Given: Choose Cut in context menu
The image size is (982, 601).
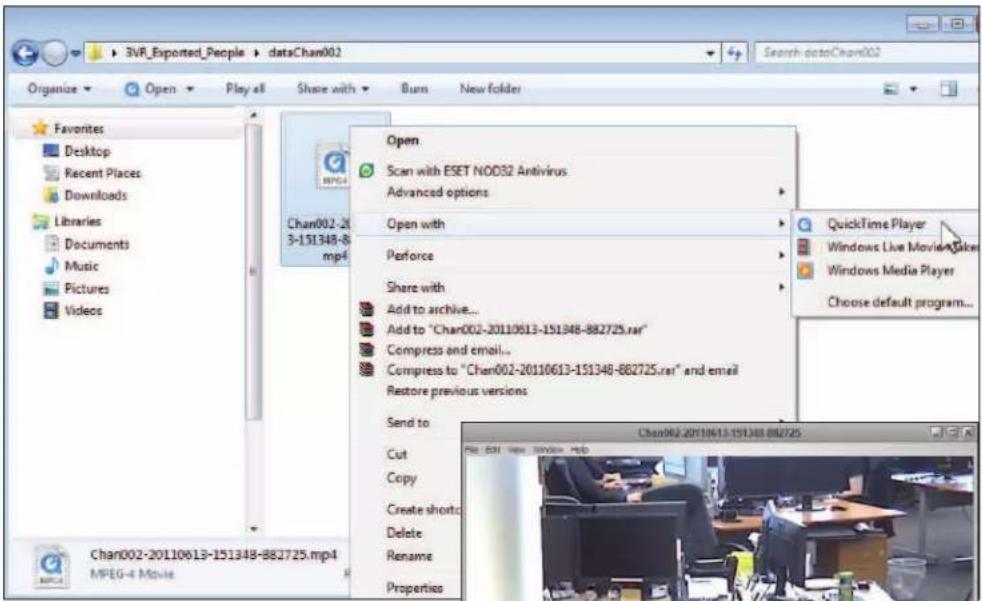Looking at the screenshot, I should coord(396,455).
